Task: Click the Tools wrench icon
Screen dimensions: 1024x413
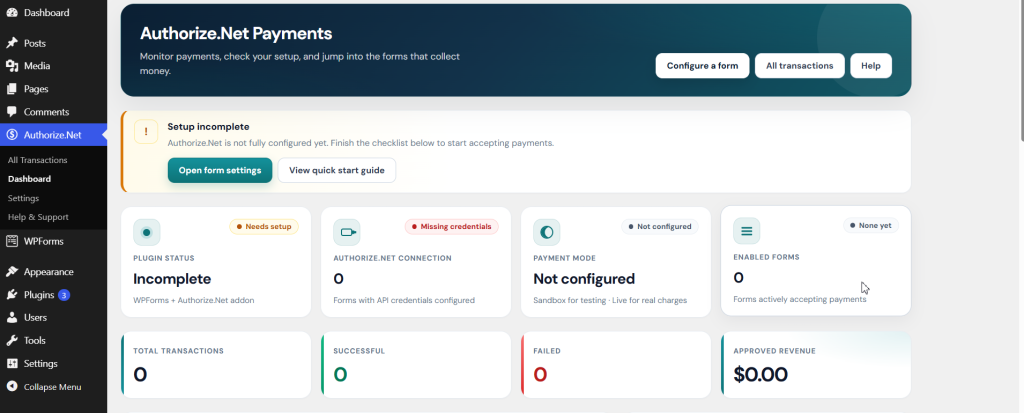Action: click(12, 340)
